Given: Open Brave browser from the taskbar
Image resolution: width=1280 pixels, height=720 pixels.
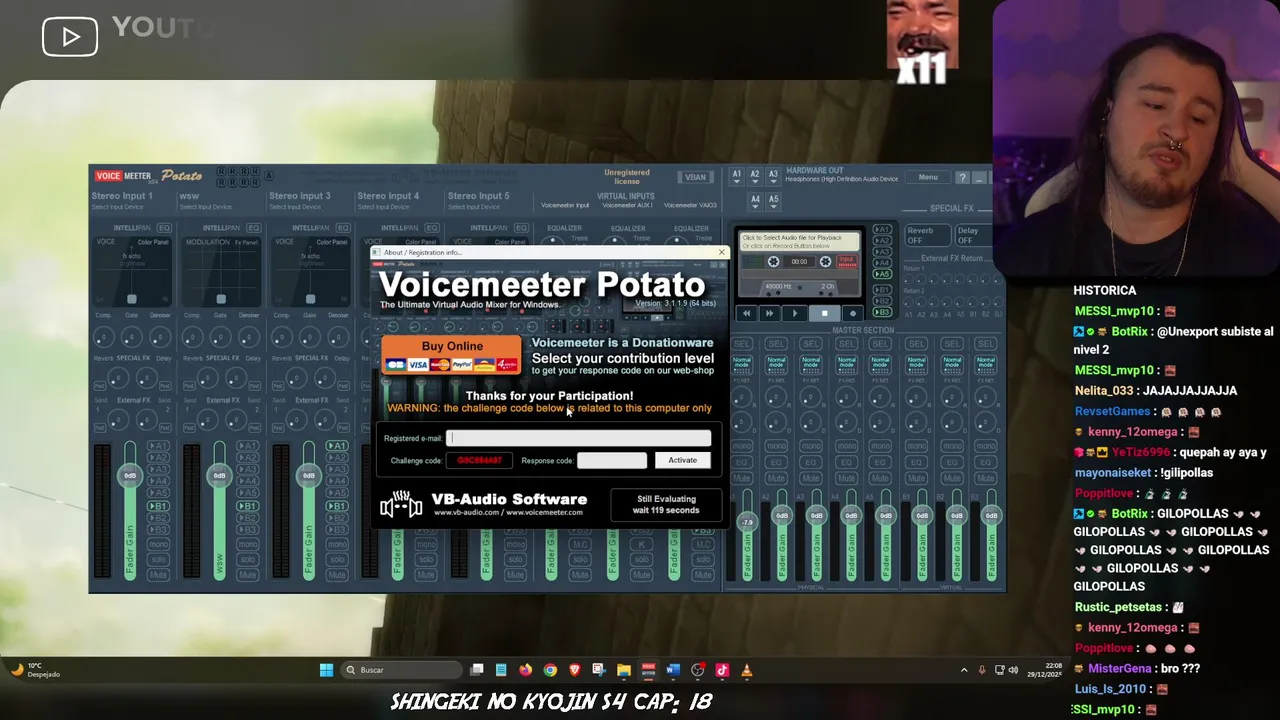Looking at the screenshot, I should (x=574, y=670).
